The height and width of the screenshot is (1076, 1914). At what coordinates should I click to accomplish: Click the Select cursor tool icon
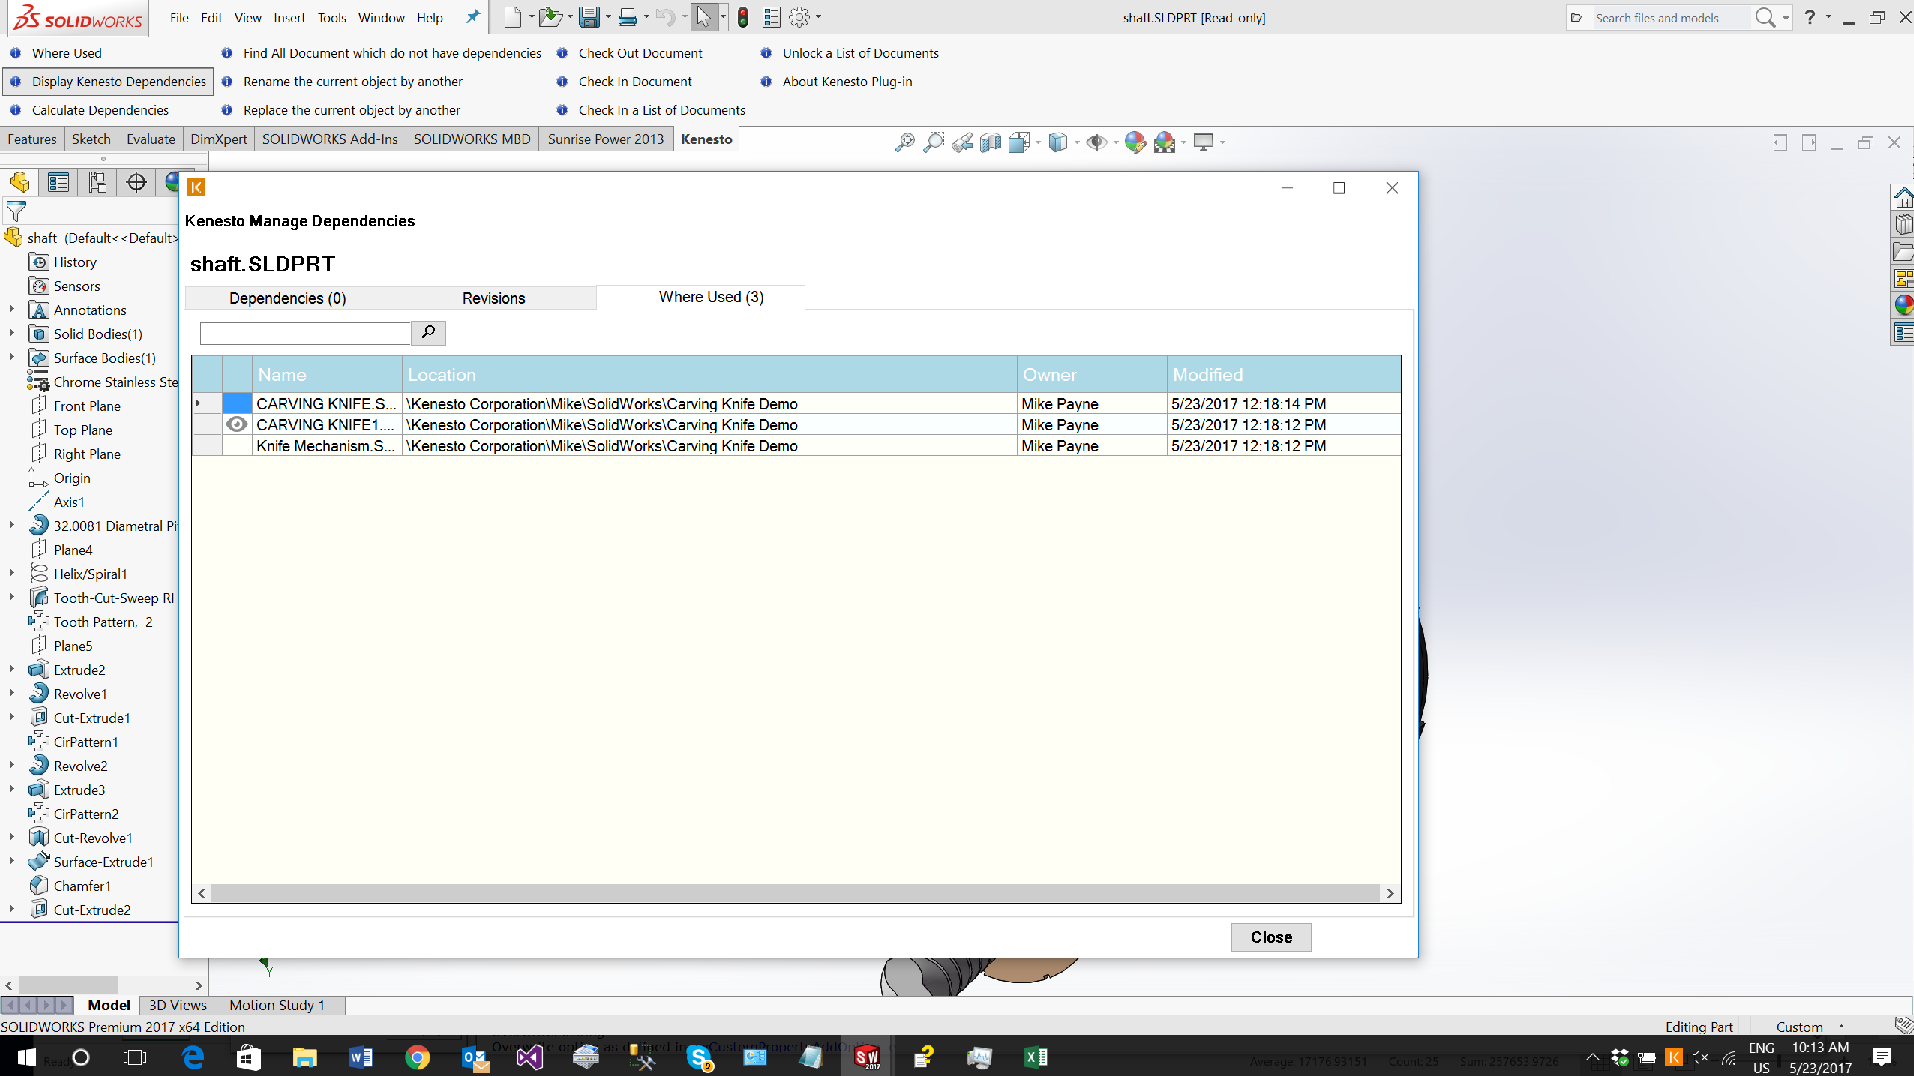pyautogui.click(x=704, y=17)
